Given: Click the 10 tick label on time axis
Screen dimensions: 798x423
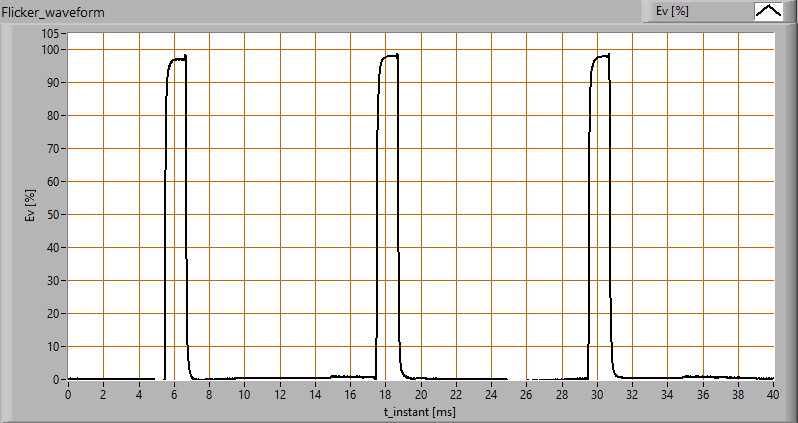Looking at the screenshot, I should [244, 395].
